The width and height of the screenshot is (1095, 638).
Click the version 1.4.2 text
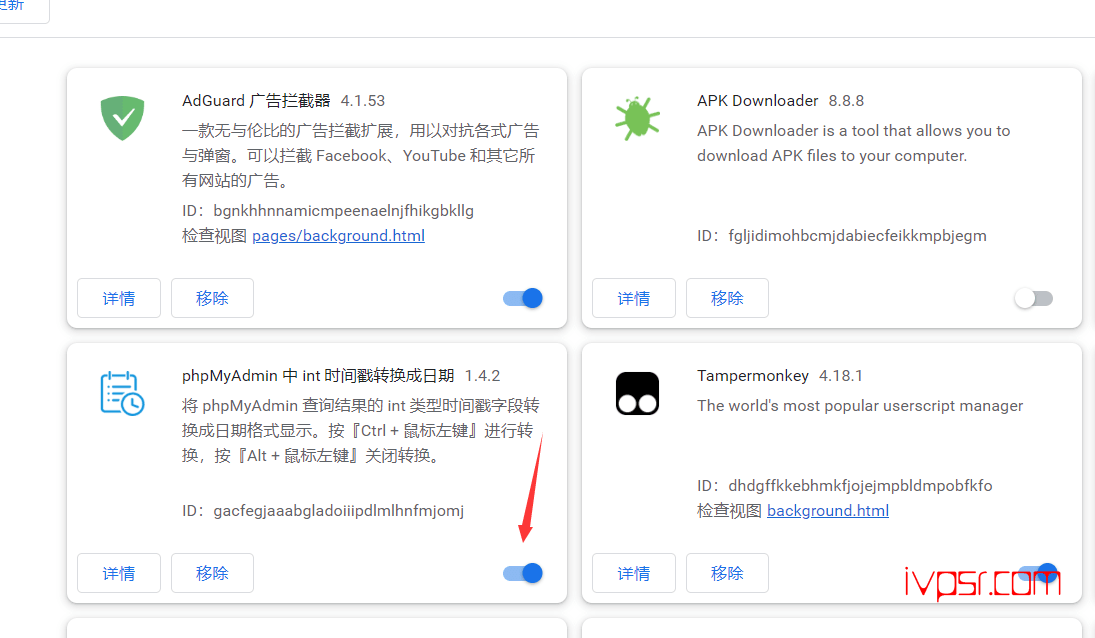(482, 376)
